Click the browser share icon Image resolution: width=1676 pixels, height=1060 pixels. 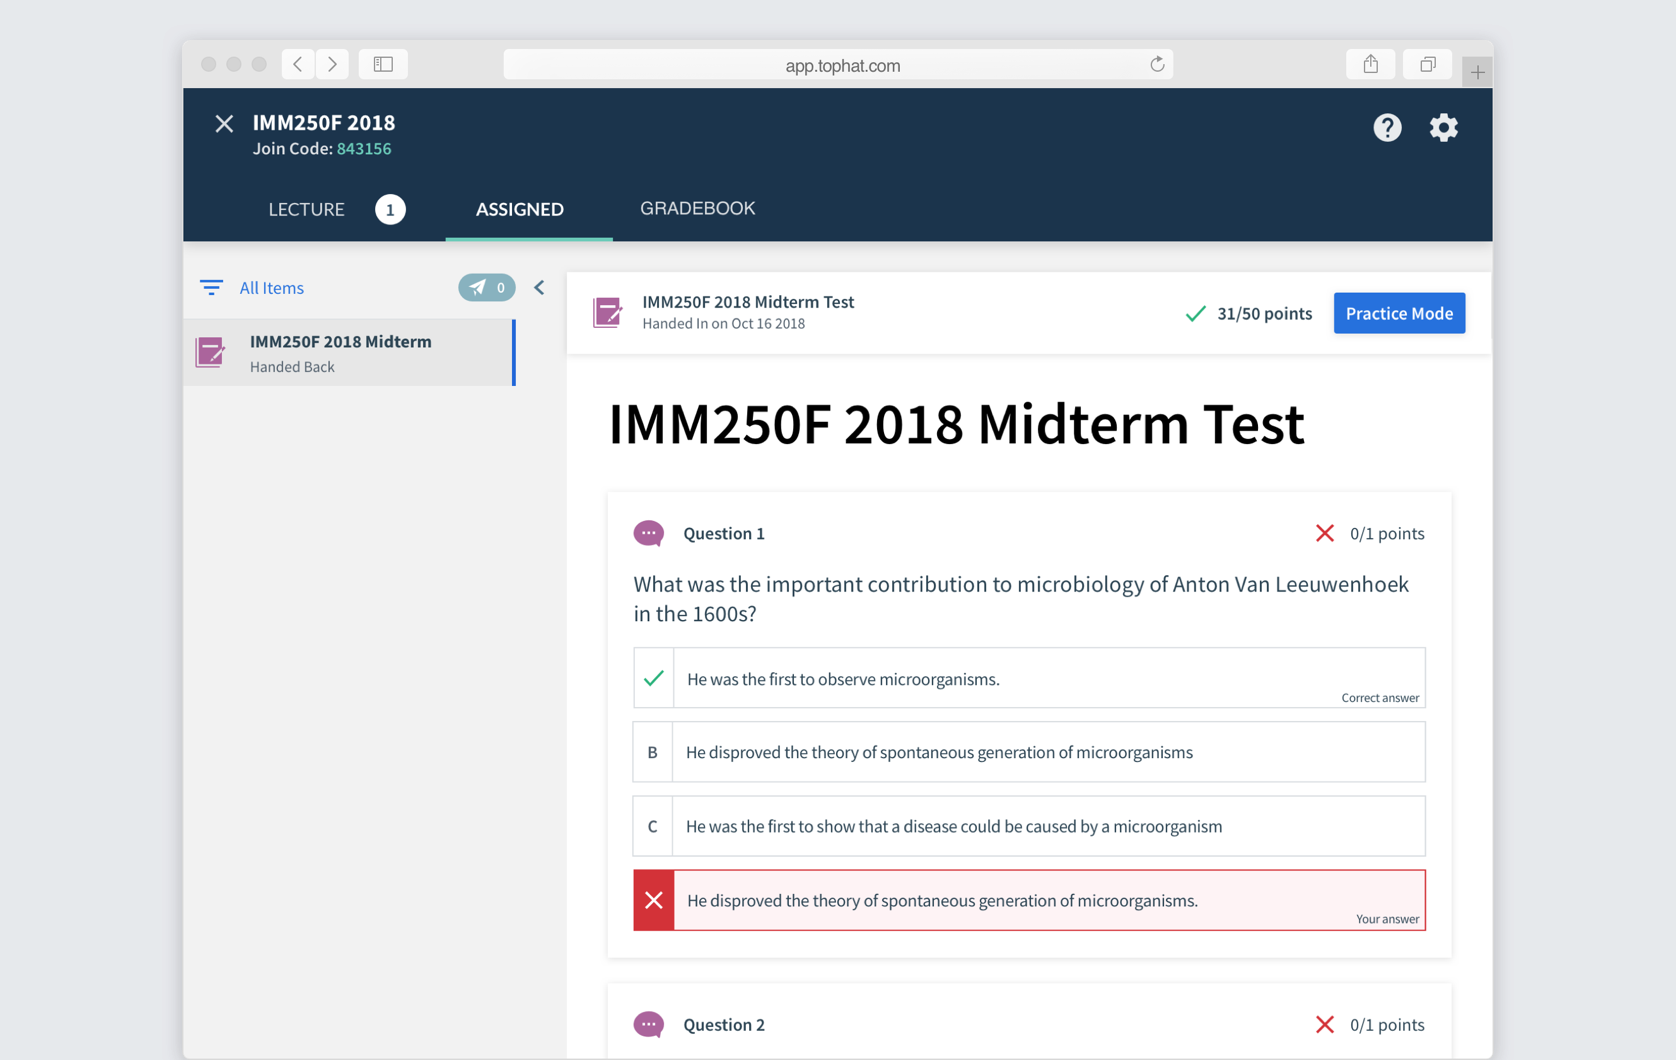[1370, 64]
